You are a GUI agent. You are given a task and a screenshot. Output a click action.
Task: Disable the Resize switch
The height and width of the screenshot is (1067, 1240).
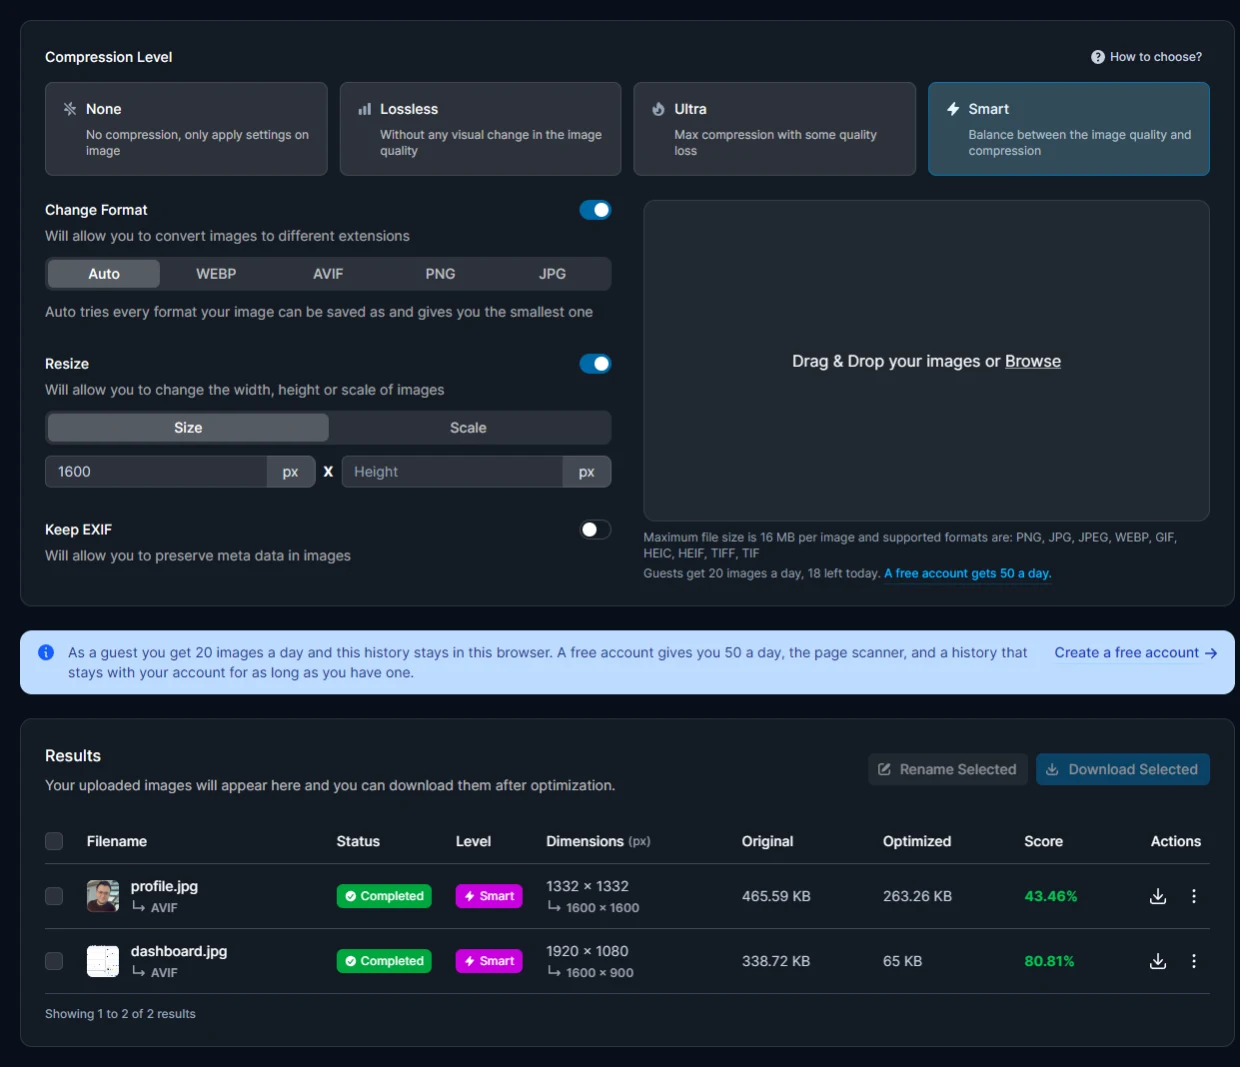(x=595, y=364)
